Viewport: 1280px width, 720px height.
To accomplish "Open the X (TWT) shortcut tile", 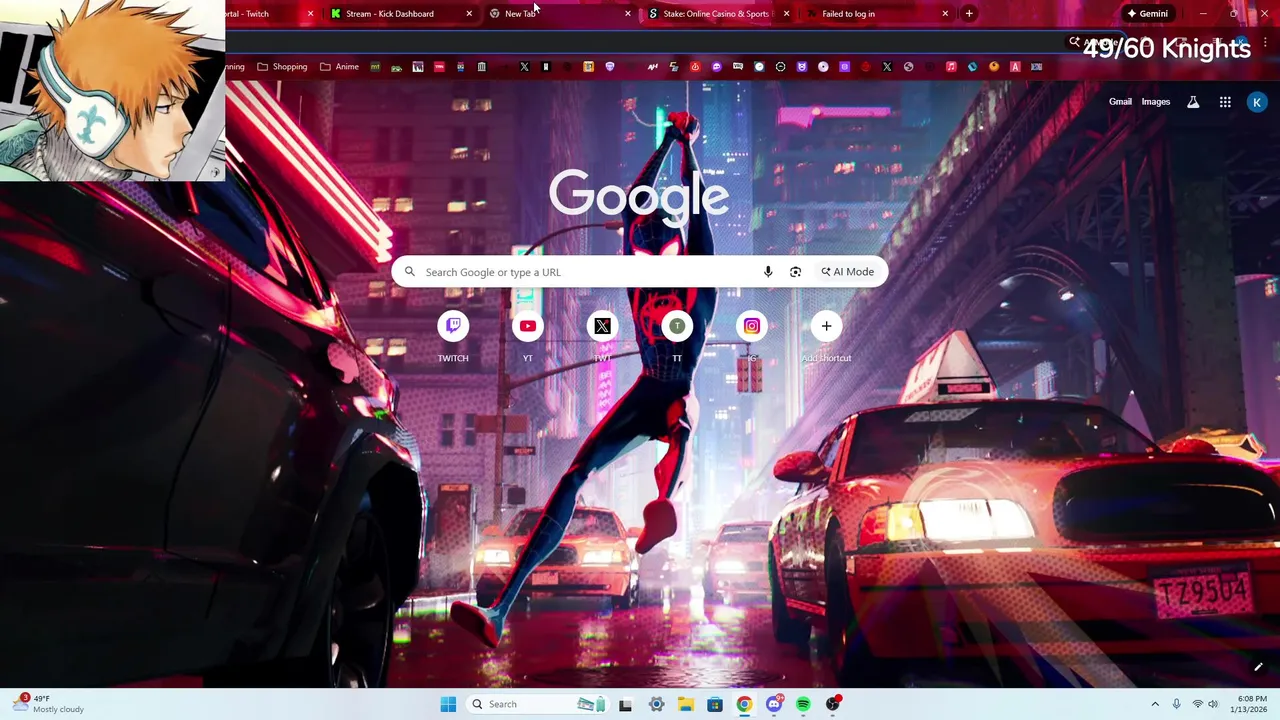I will tap(602, 337).
